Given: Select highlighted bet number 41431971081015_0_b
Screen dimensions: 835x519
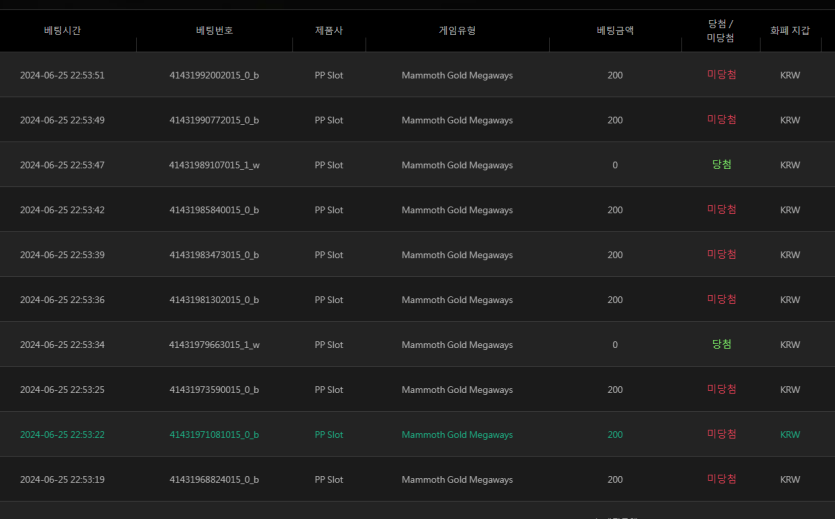Looking at the screenshot, I should click(x=214, y=434).
